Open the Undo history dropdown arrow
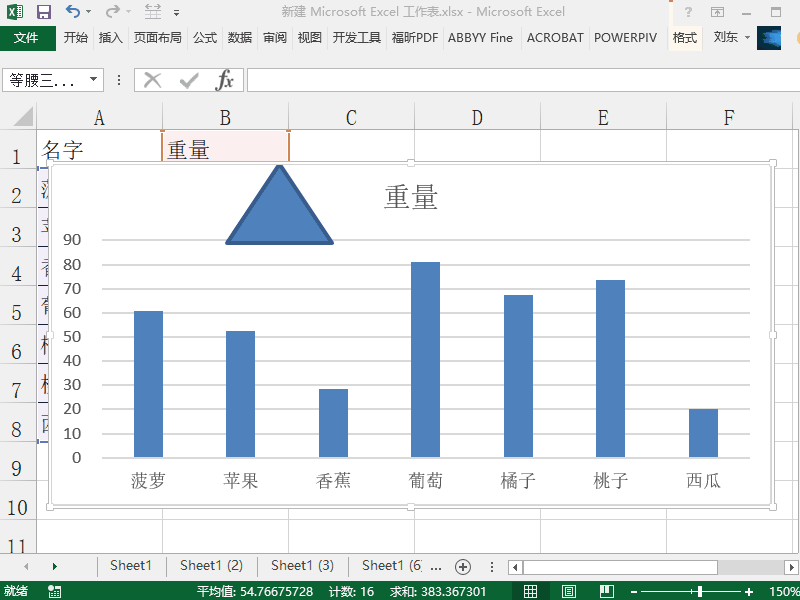 [x=89, y=12]
